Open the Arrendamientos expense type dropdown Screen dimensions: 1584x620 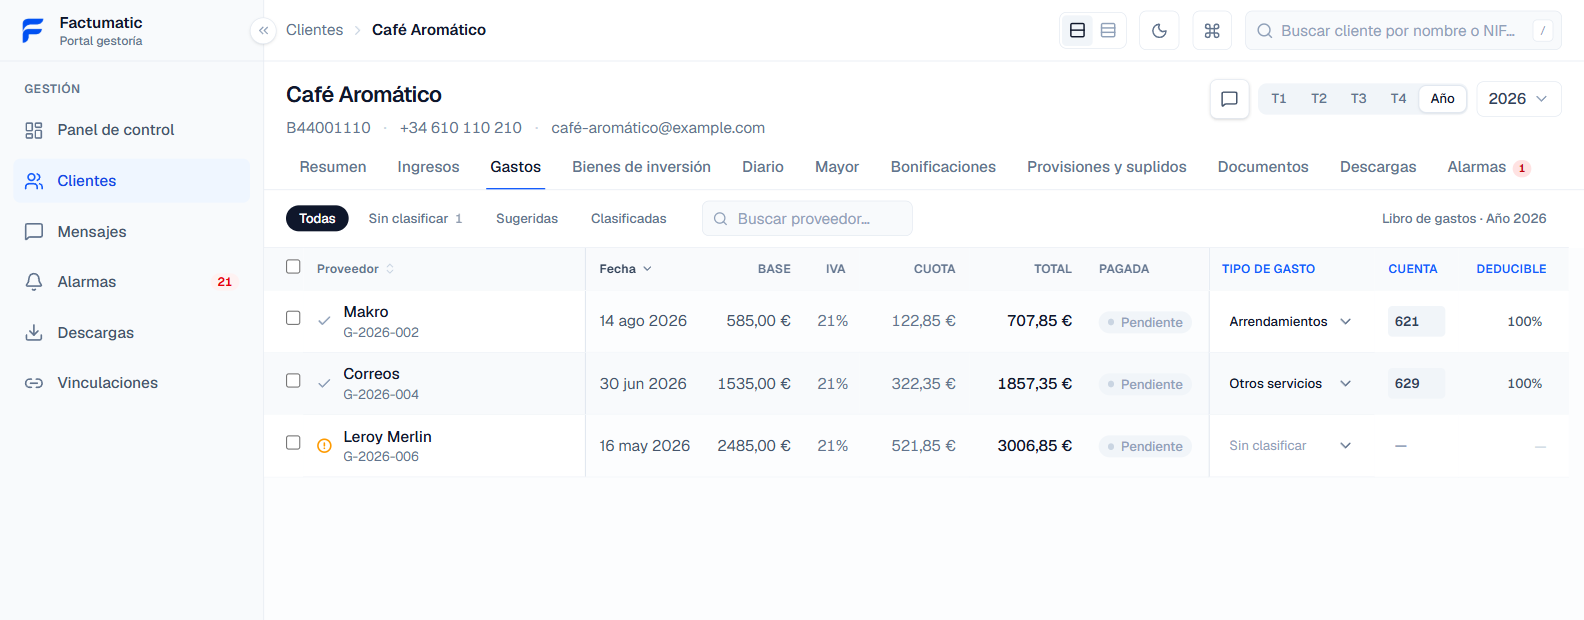(1291, 322)
